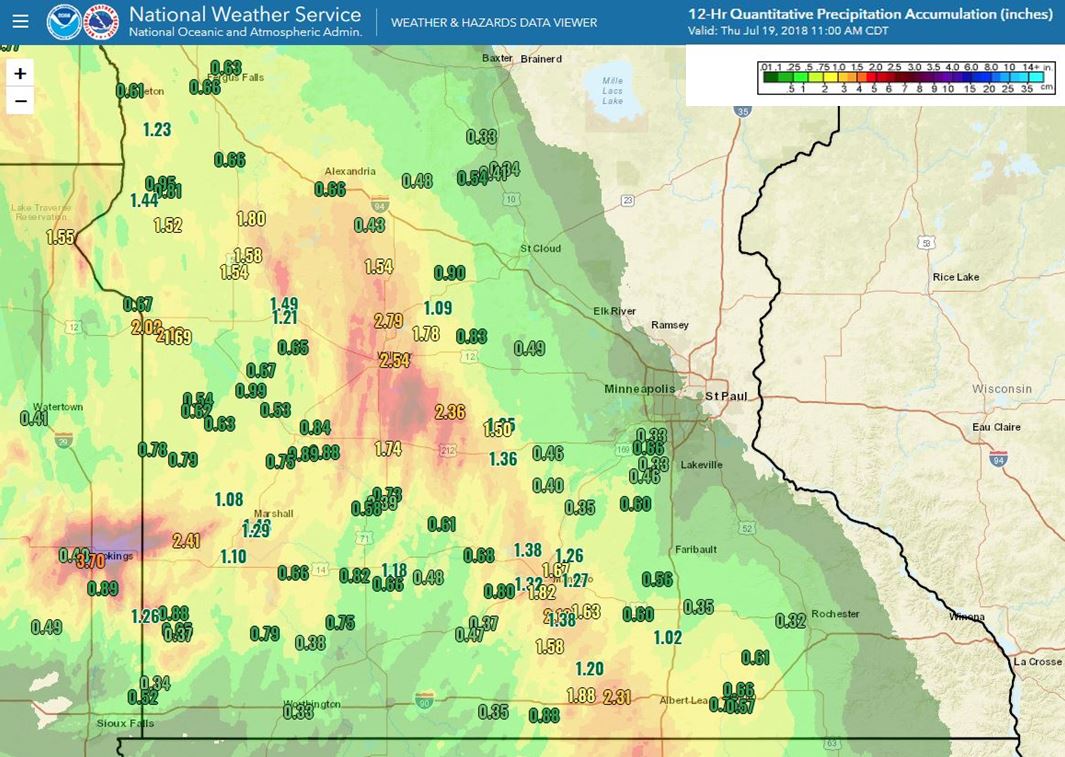Click National Weather Service title
The image size is (1065, 757).
[x=245, y=14]
